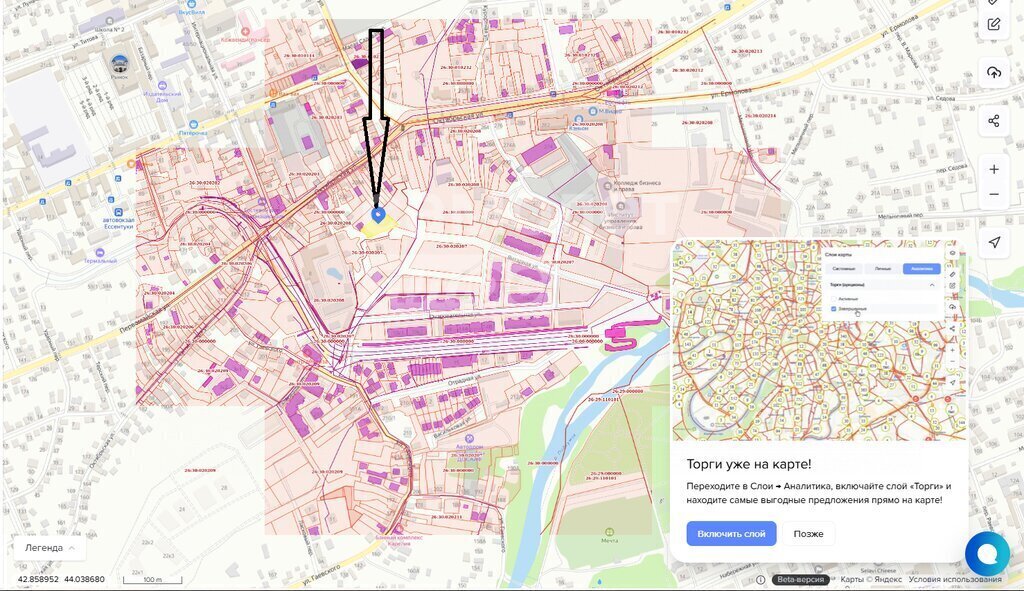Click the my-location arrow icon
The width and height of the screenshot is (1024, 591).
tap(993, 242)
